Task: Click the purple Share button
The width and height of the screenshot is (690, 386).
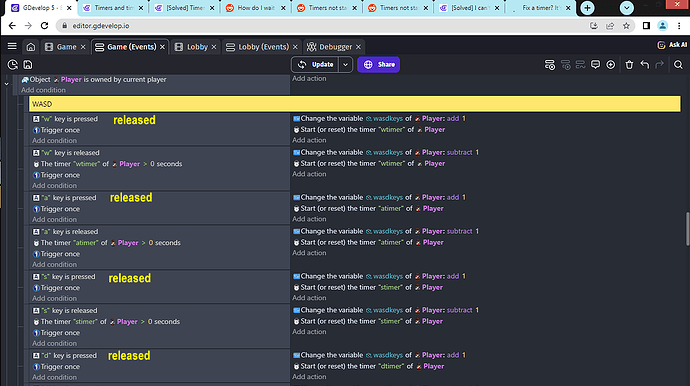Action: coord(378,65)
